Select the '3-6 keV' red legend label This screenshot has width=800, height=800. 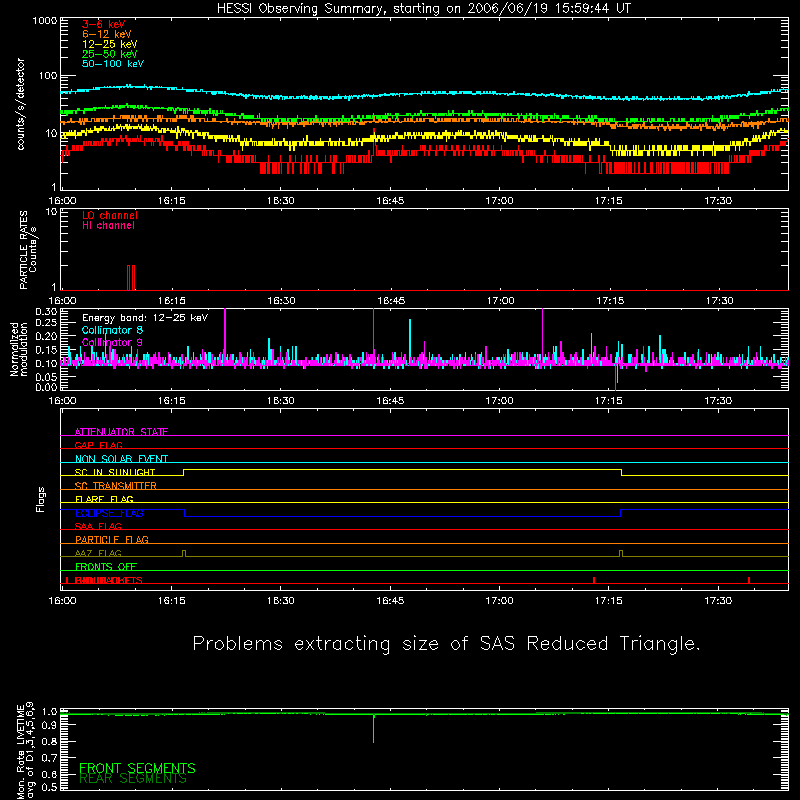coord(103,24)
